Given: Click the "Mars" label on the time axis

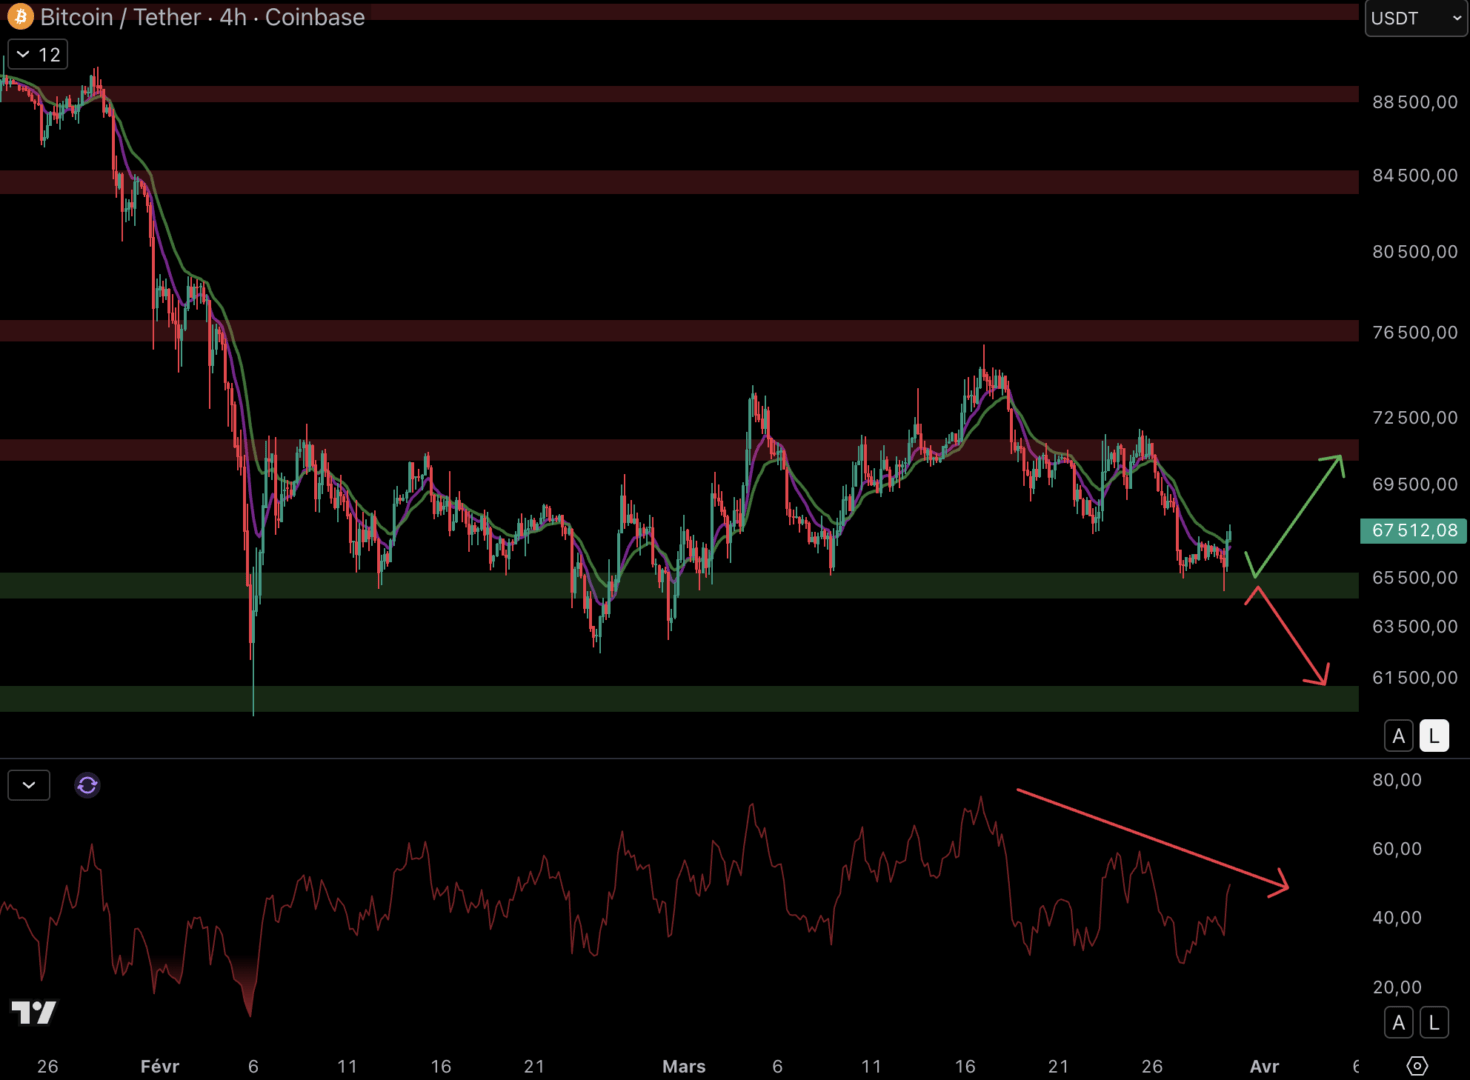Looking at the screenshot, I should 684,1066.
